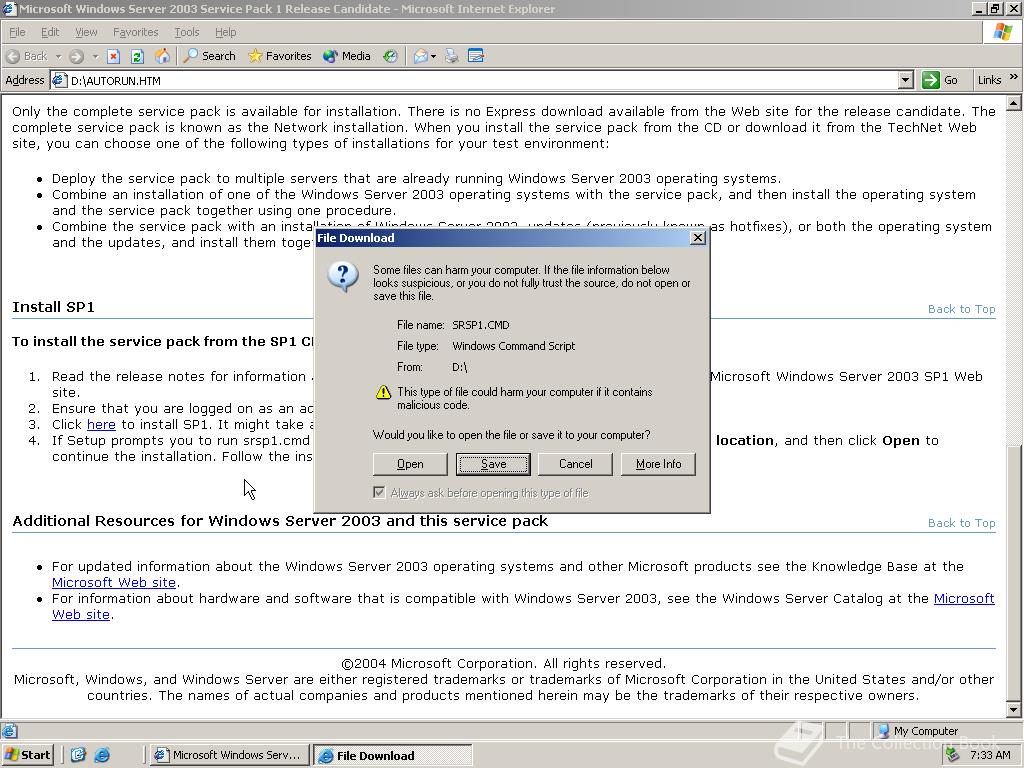Click the Windows Command Script file type text
The width and height of the screenshot is (1024, 768).
[x=513, y=345]
